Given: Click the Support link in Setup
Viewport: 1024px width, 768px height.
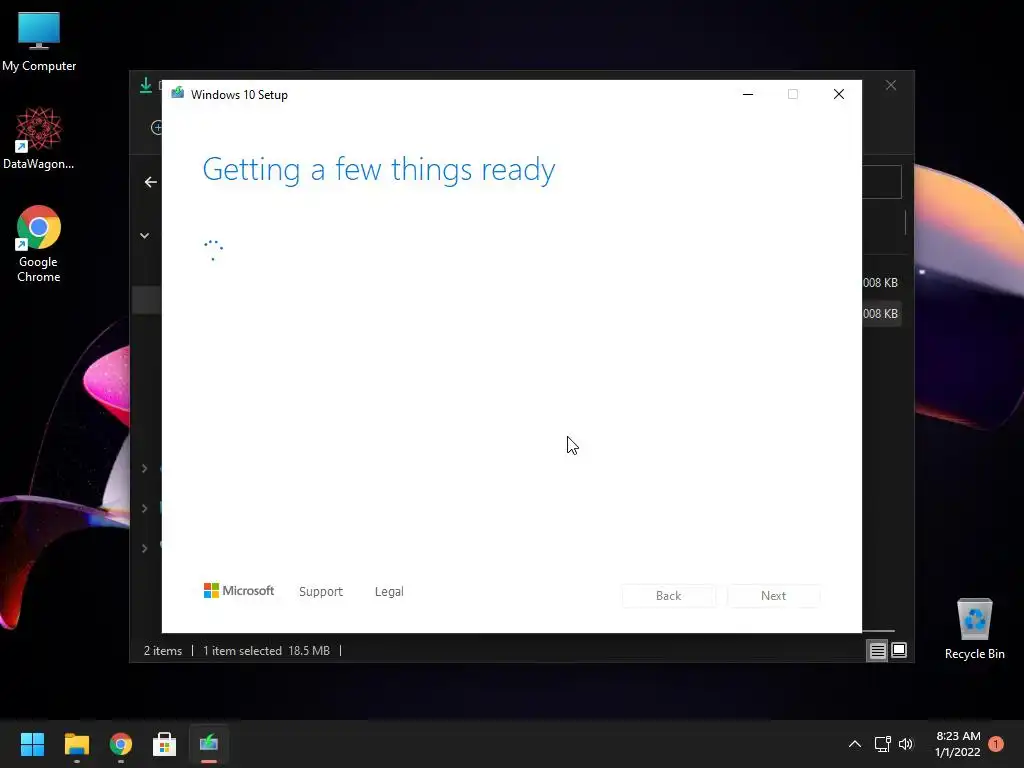Looking at the screenshot, I should (x=321, y=592).
